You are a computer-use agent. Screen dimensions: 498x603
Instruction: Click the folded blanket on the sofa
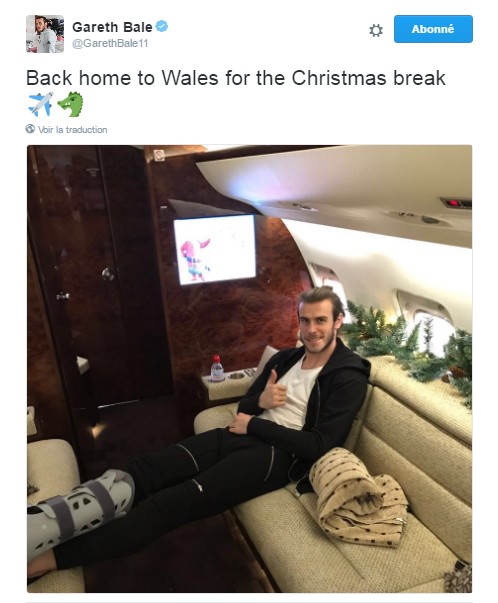pyautogui.click(x=358, y=497)
